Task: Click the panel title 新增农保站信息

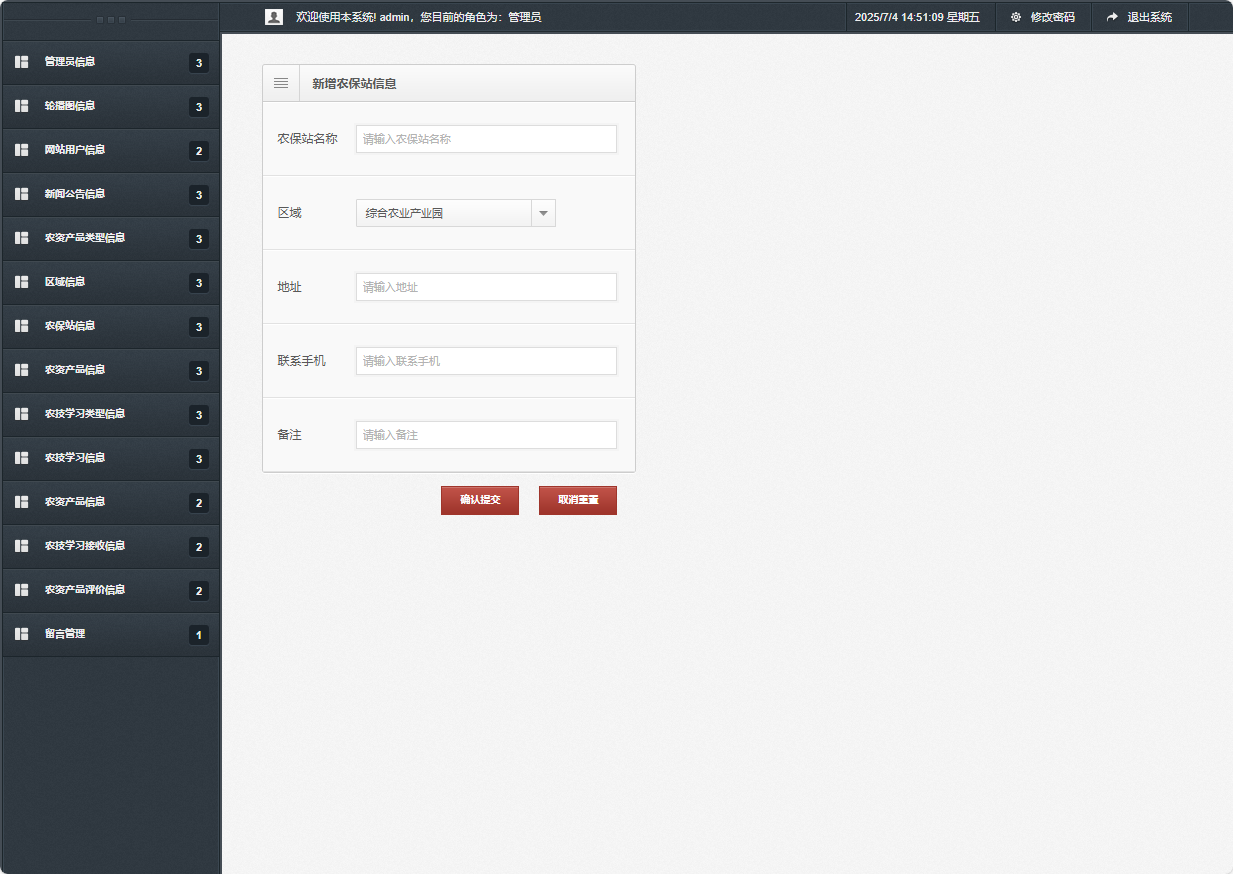Action: 354,84
